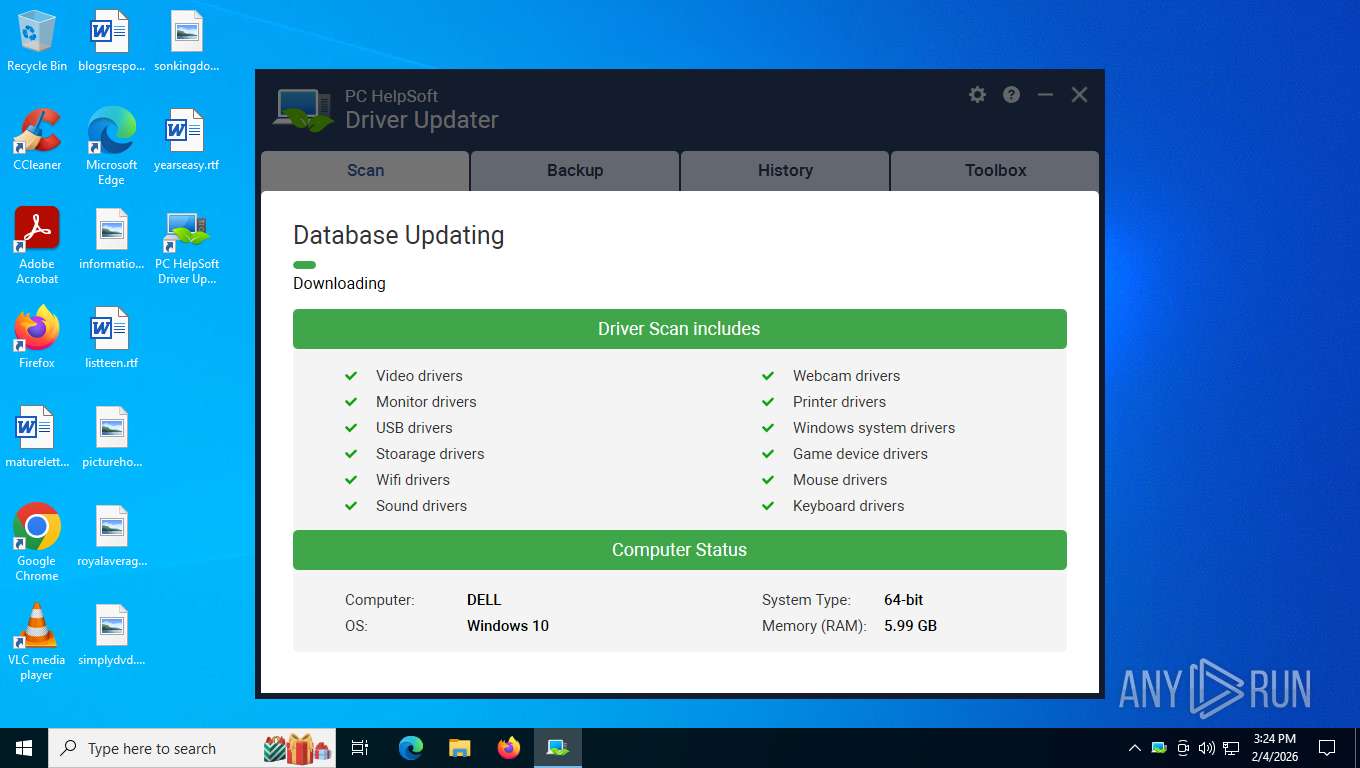1360x768 pixels.
Task: Select listteen.rtf file on desktop
Action: tap(111, 338)
